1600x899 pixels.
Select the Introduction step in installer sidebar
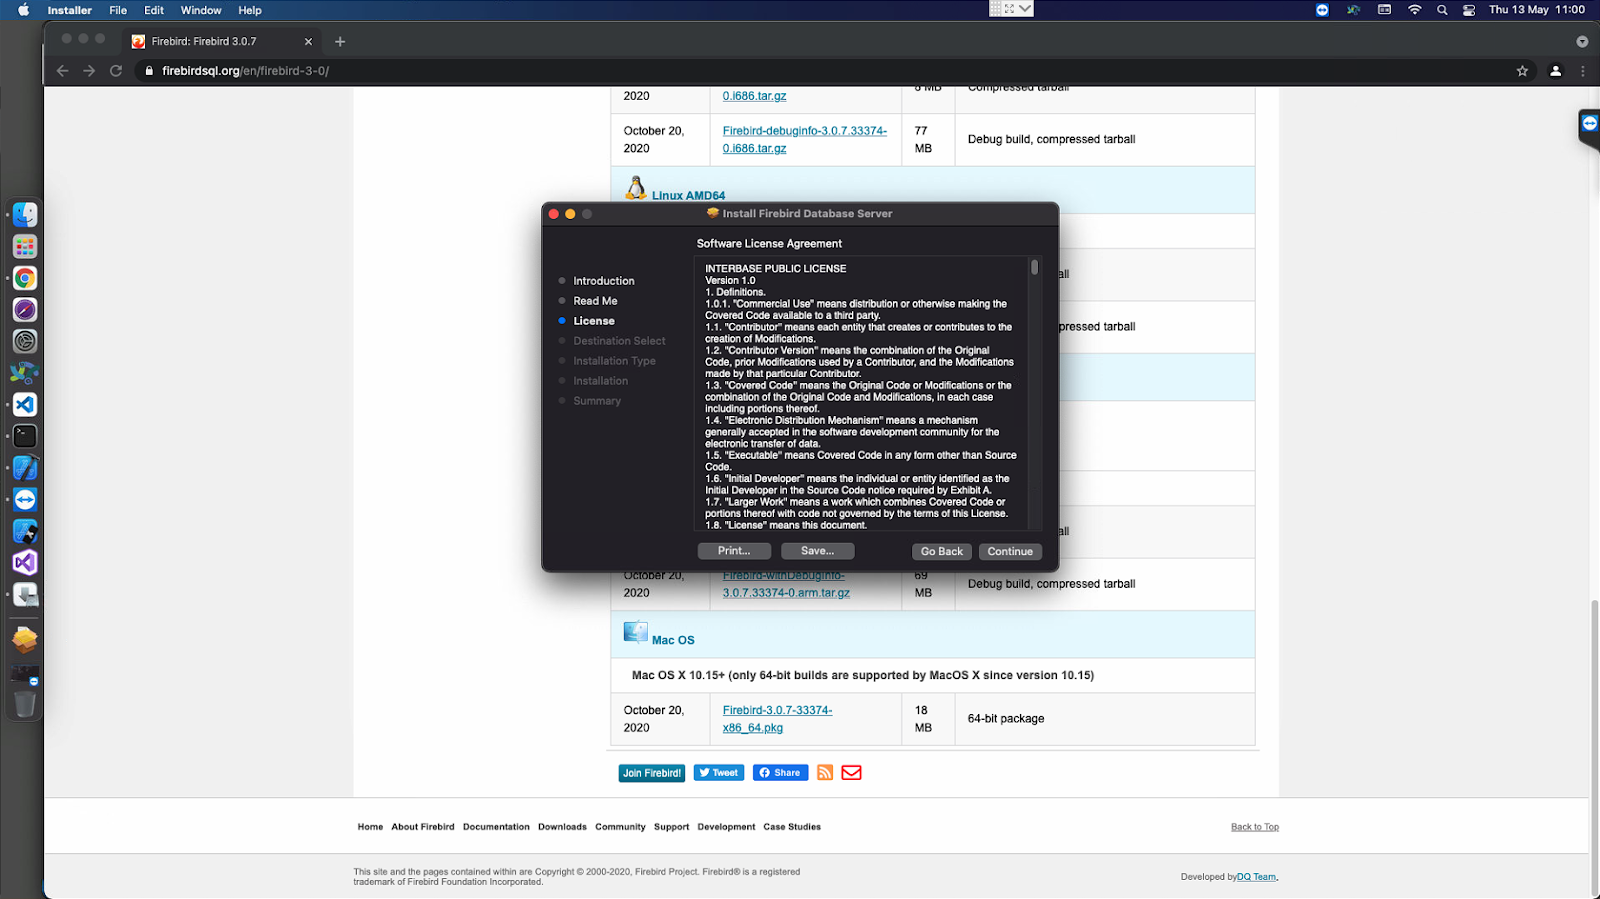(604, 281)
